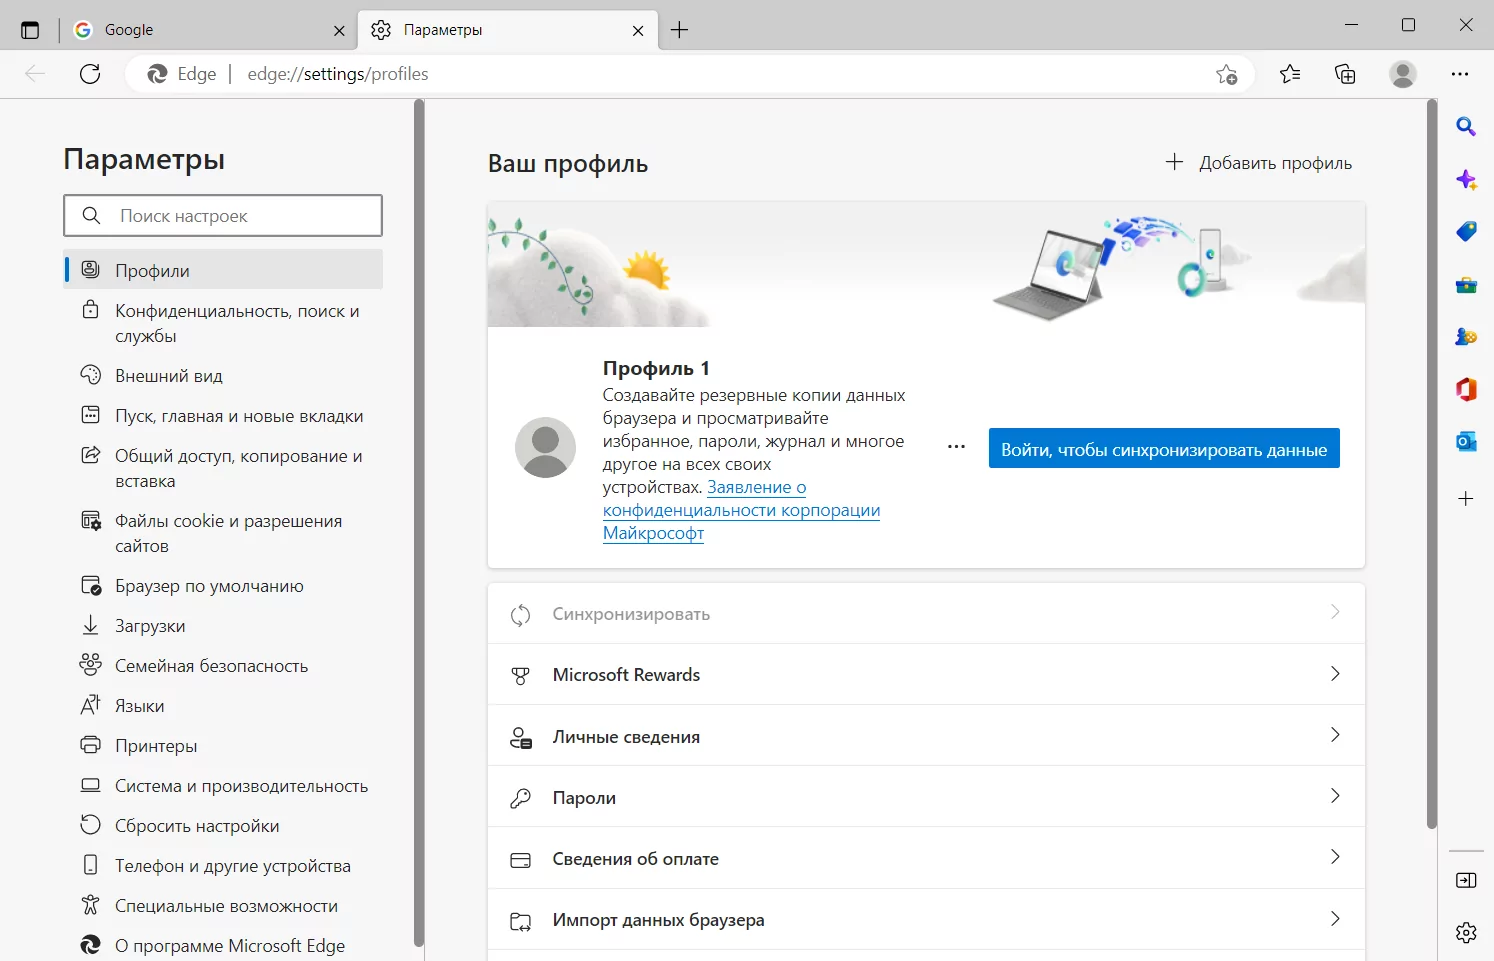Open Внешний вид settings
The height and width of the screenshot is (961, 1494).
(x=223, y=375)
